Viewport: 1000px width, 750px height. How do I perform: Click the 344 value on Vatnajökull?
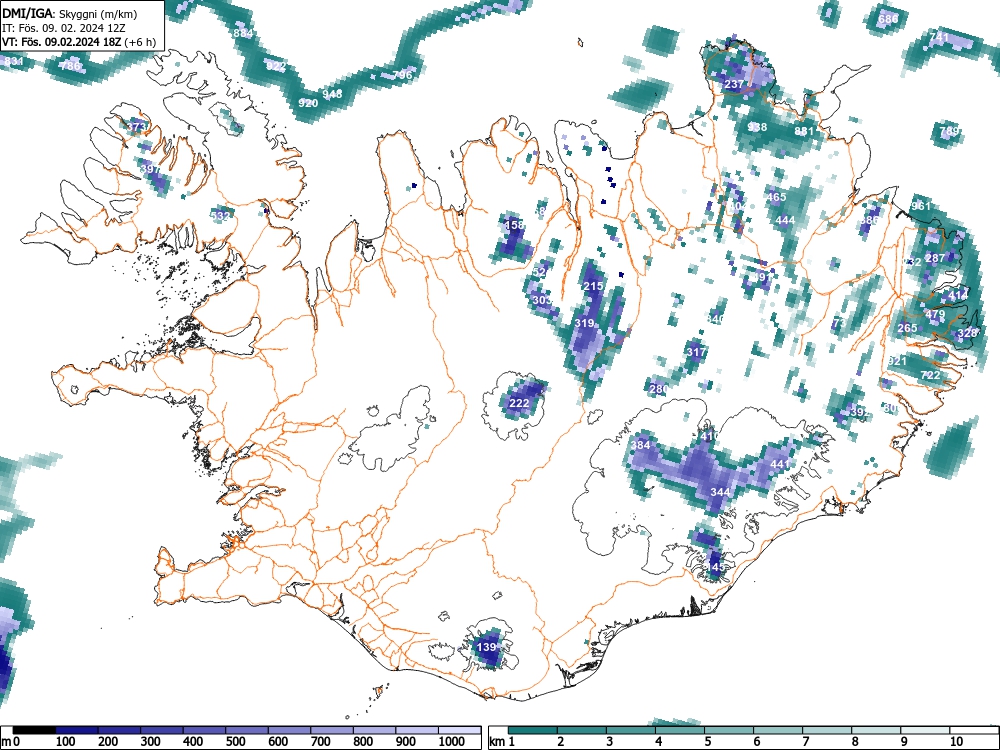(x=720, y=492)
